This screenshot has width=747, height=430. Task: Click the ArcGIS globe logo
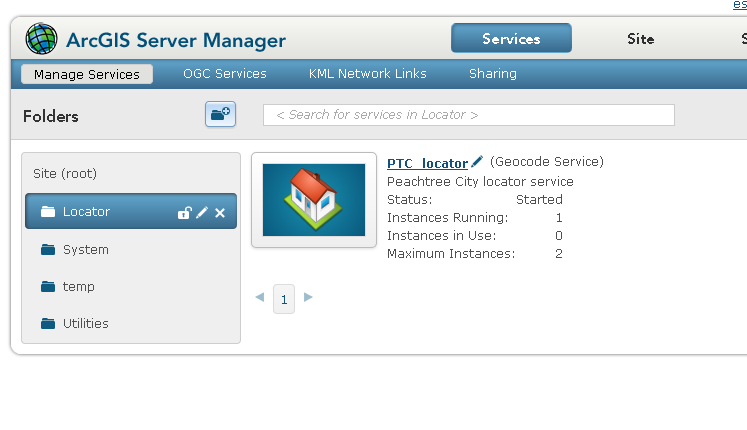click(x=41, y=39)
